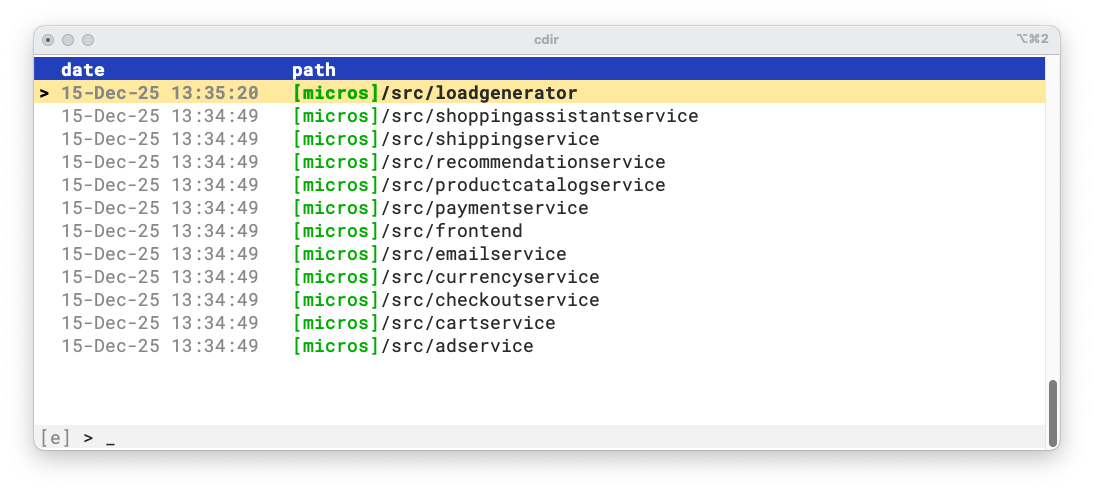Close the cdir terminal window
This screenshot has width=1094, height=492.
point(49,39)
